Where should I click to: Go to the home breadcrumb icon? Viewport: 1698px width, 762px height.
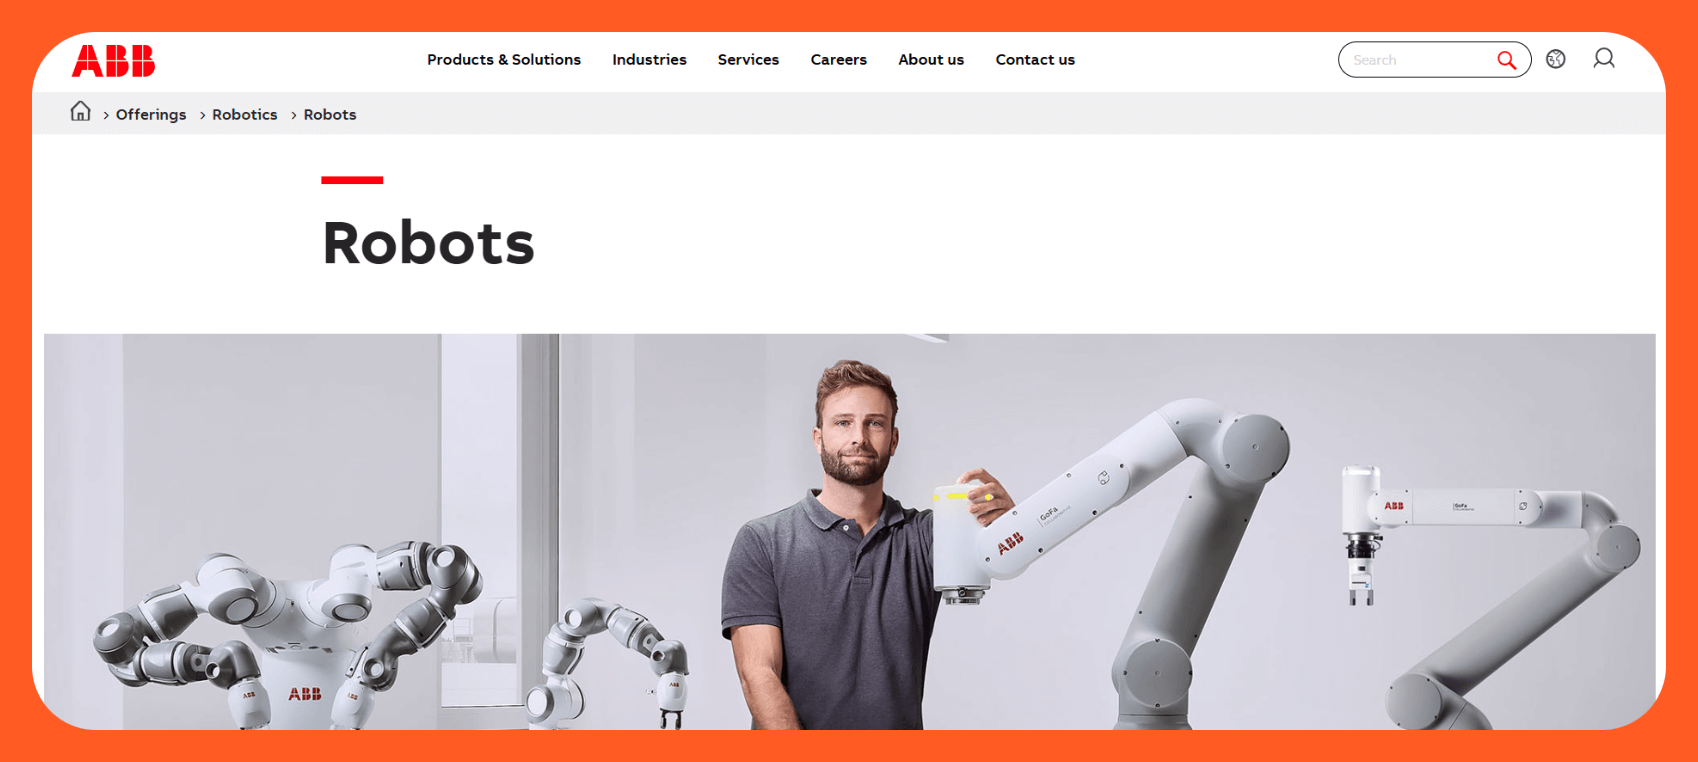pos(80,111)
